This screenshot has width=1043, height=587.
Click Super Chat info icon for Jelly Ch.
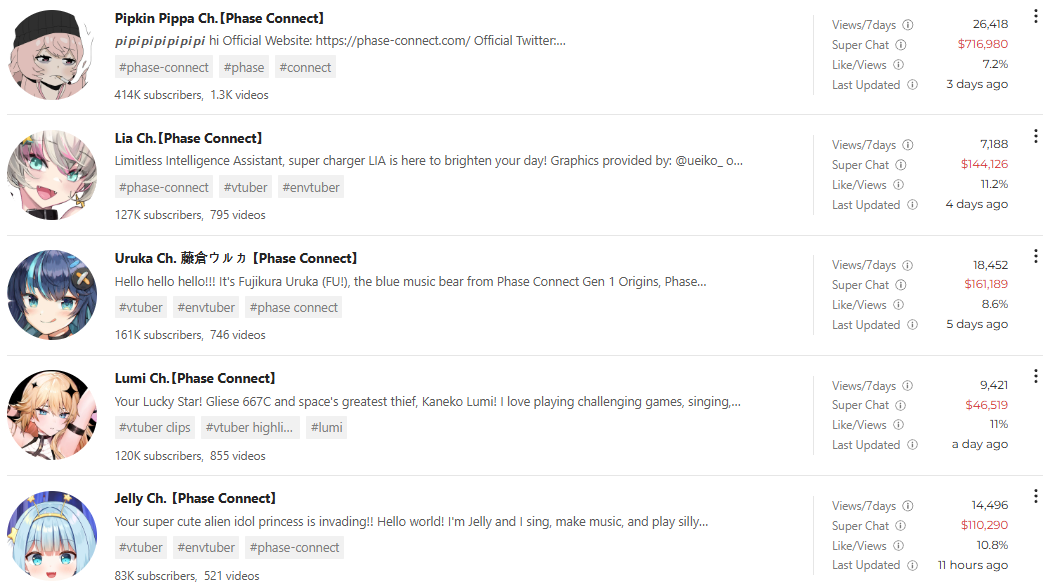point(901,525)
